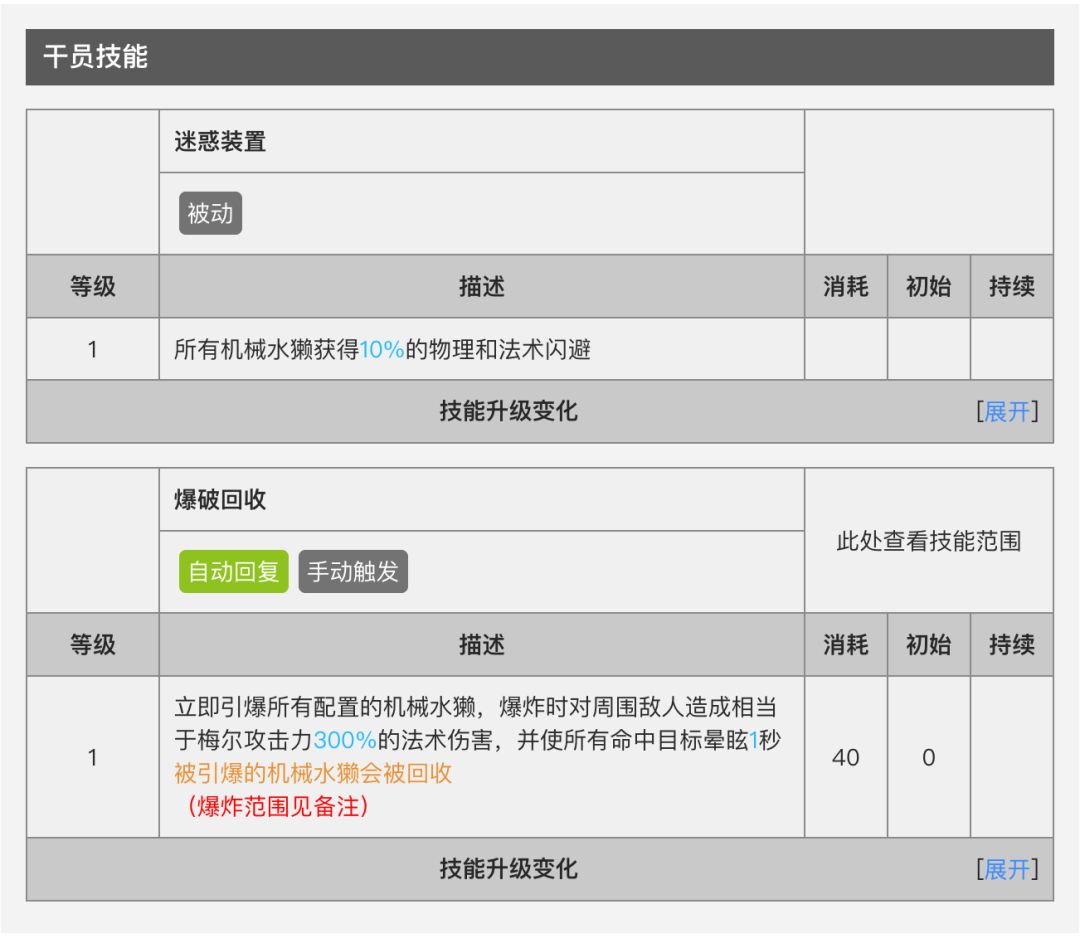Viewport: 1080px width, 948px height.
Task: Click 消耗 header in 爆破回收 table
Action: click(846, 644)
